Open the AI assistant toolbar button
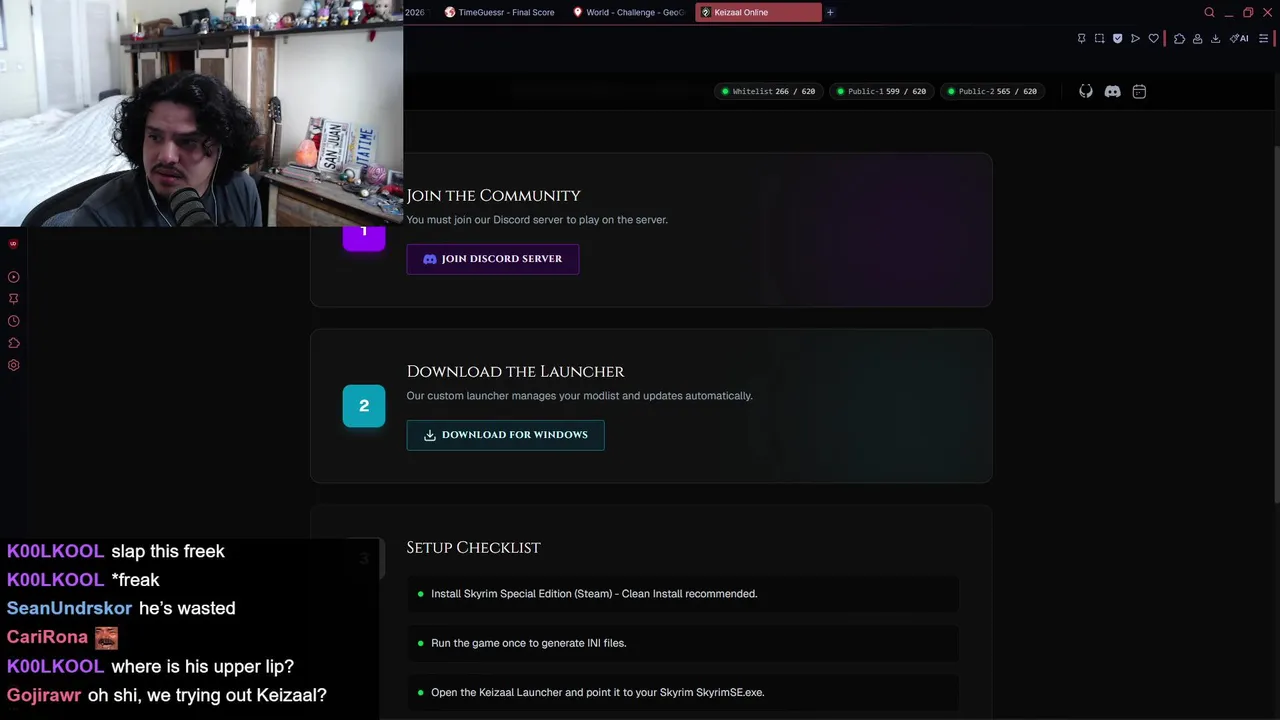The image size is (1280, 720). pyautogui.click(x=1239, y=39)
